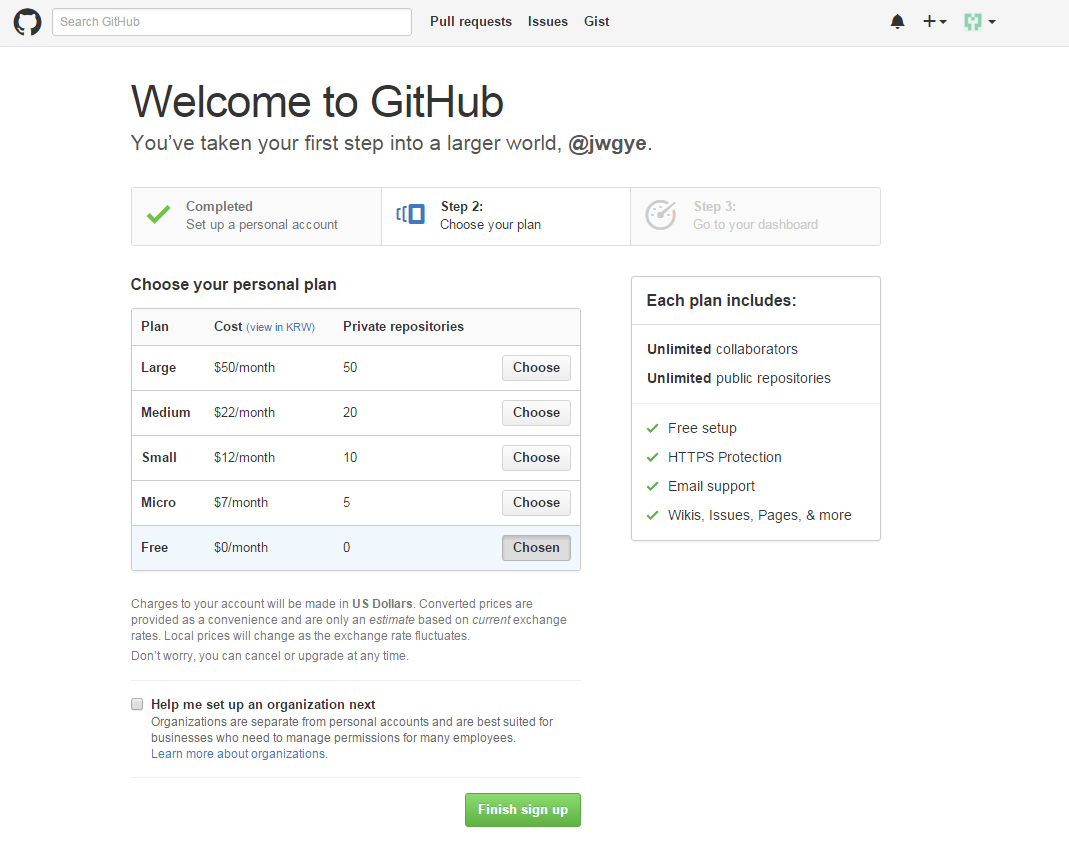1069x861 pixels.
Task: Focus the Search GitHub field
Action: pyautogui.click(x=232, y=22)
